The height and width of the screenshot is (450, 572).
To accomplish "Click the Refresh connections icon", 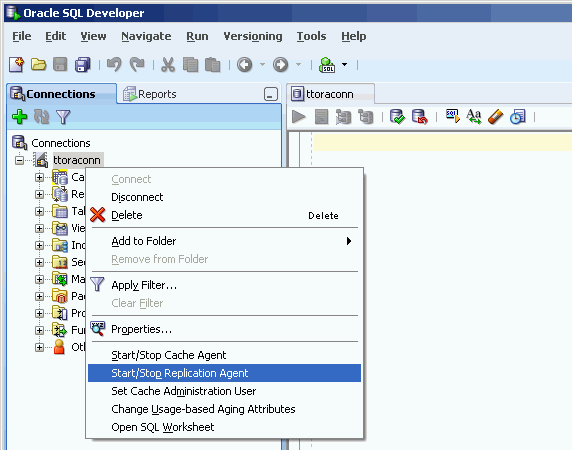I will 41,117.
